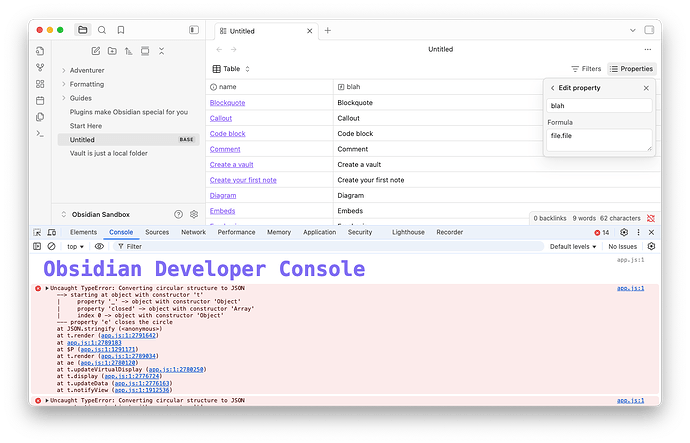Image resolution: width=690 pixels, height=443 pixels.
Task: Add a new tab
Action: 327,30
